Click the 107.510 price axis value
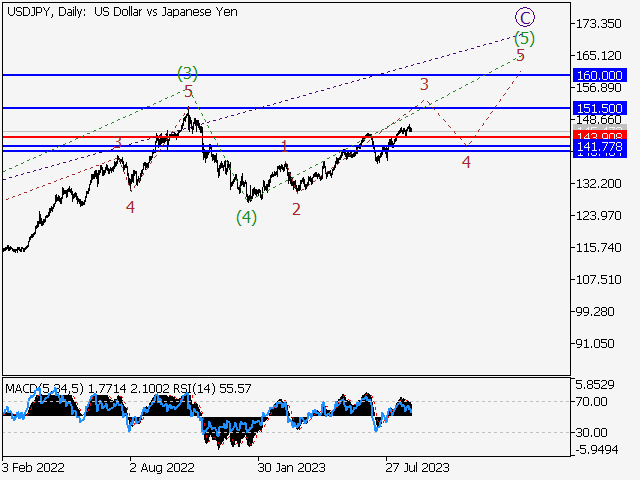 point(598,280)
